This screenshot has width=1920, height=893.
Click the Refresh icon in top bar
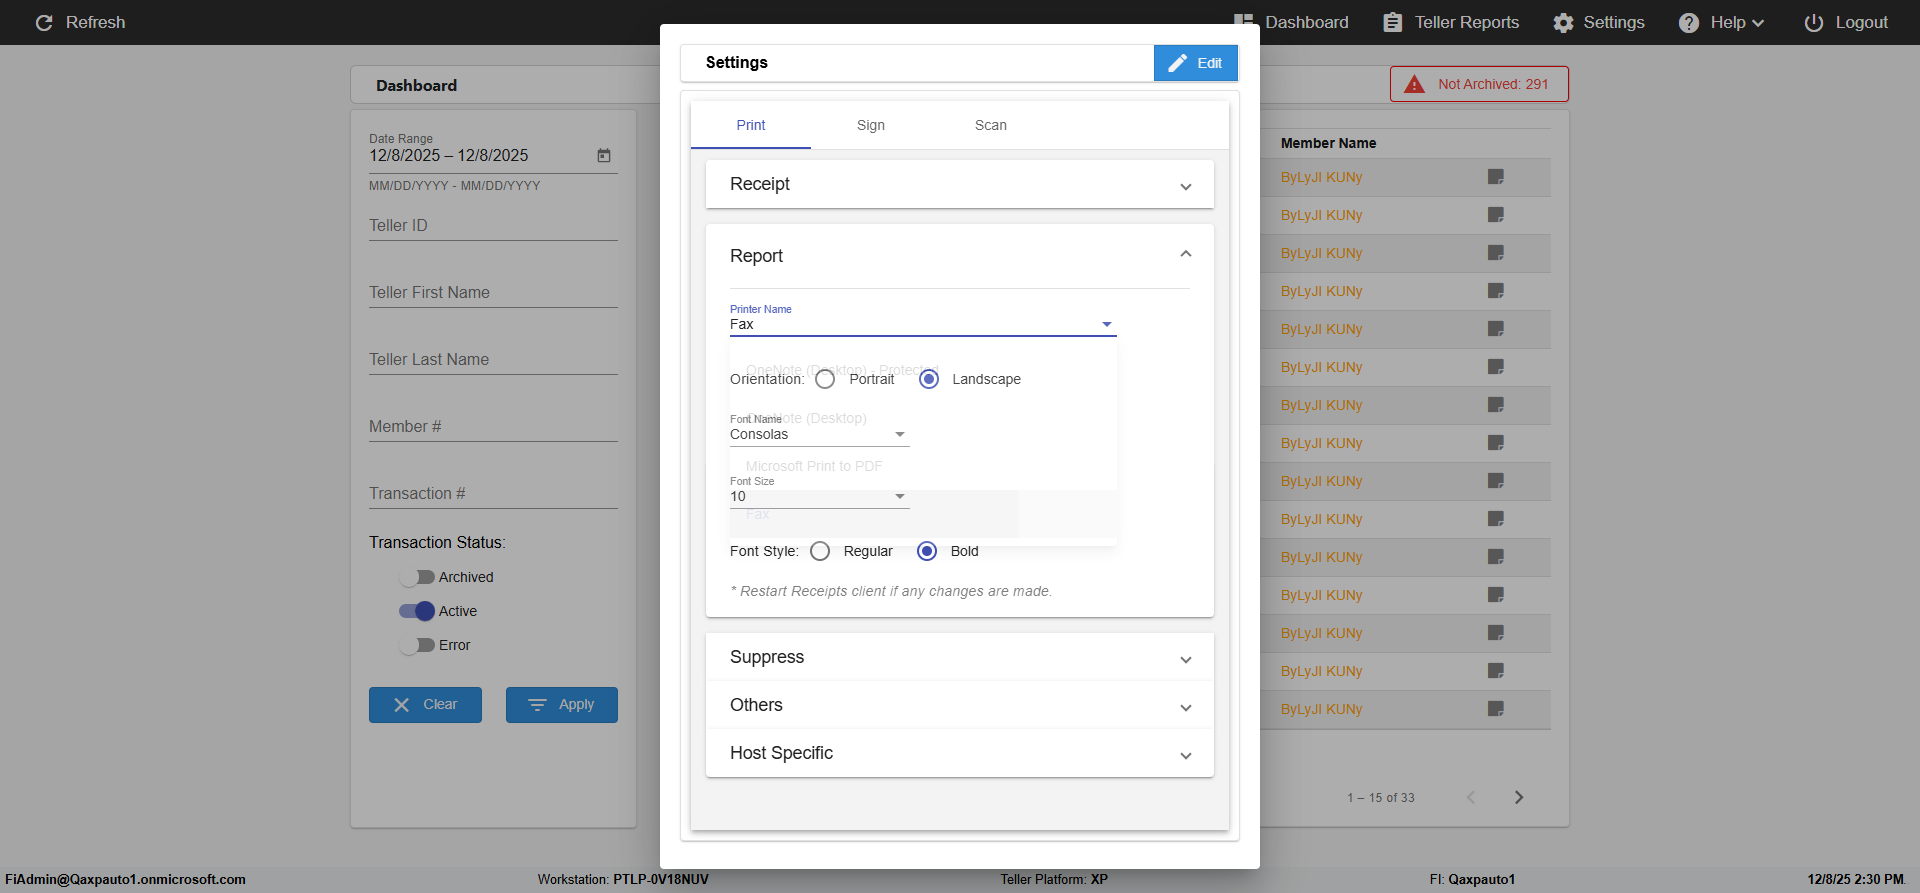click(x=44, y=23)
